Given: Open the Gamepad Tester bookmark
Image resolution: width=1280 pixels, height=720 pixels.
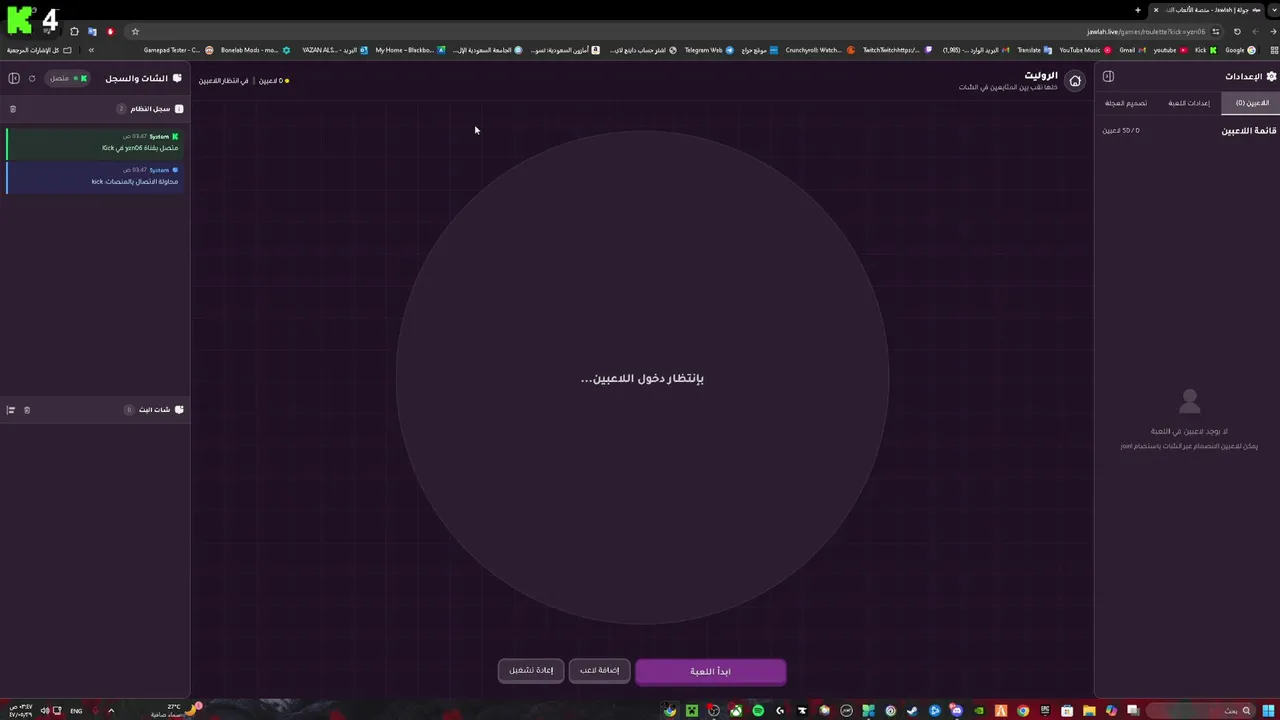Looking at the screenshot, I should 178,50.
